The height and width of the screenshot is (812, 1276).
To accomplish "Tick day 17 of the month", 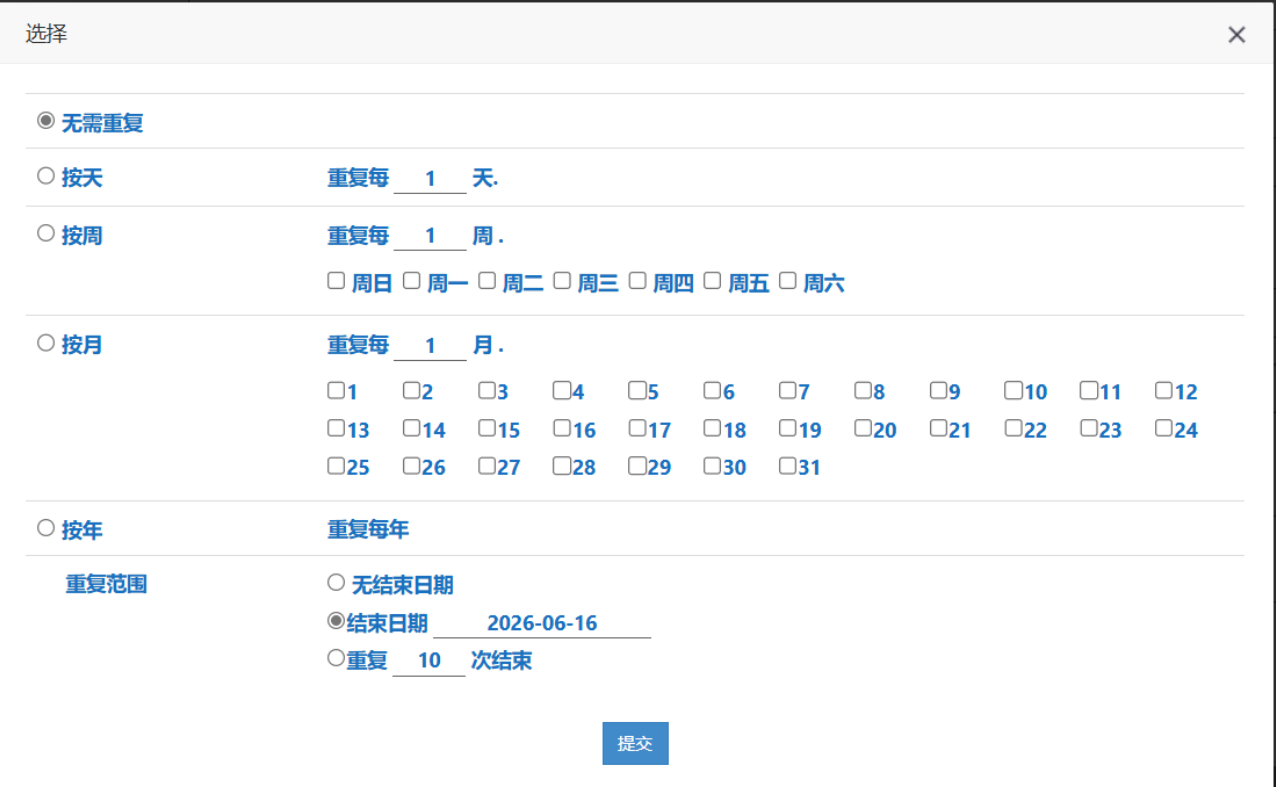I will [x=637, y=428].
